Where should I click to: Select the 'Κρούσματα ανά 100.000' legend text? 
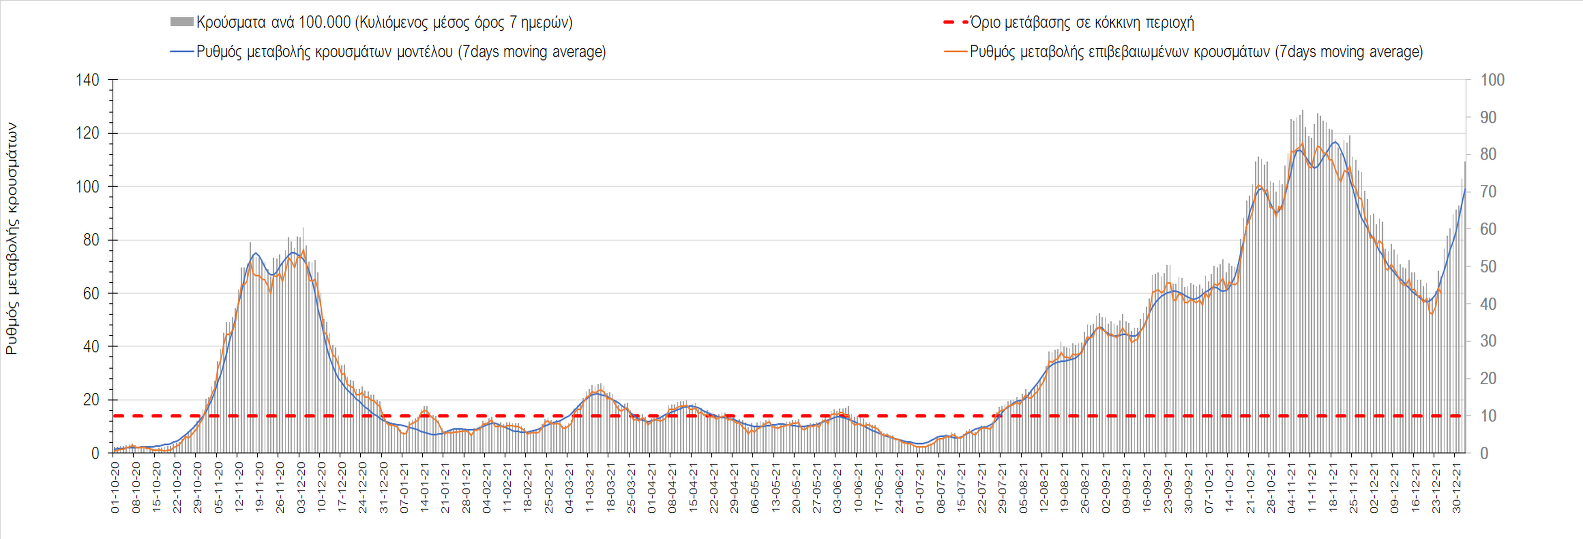tap(385, 22)
